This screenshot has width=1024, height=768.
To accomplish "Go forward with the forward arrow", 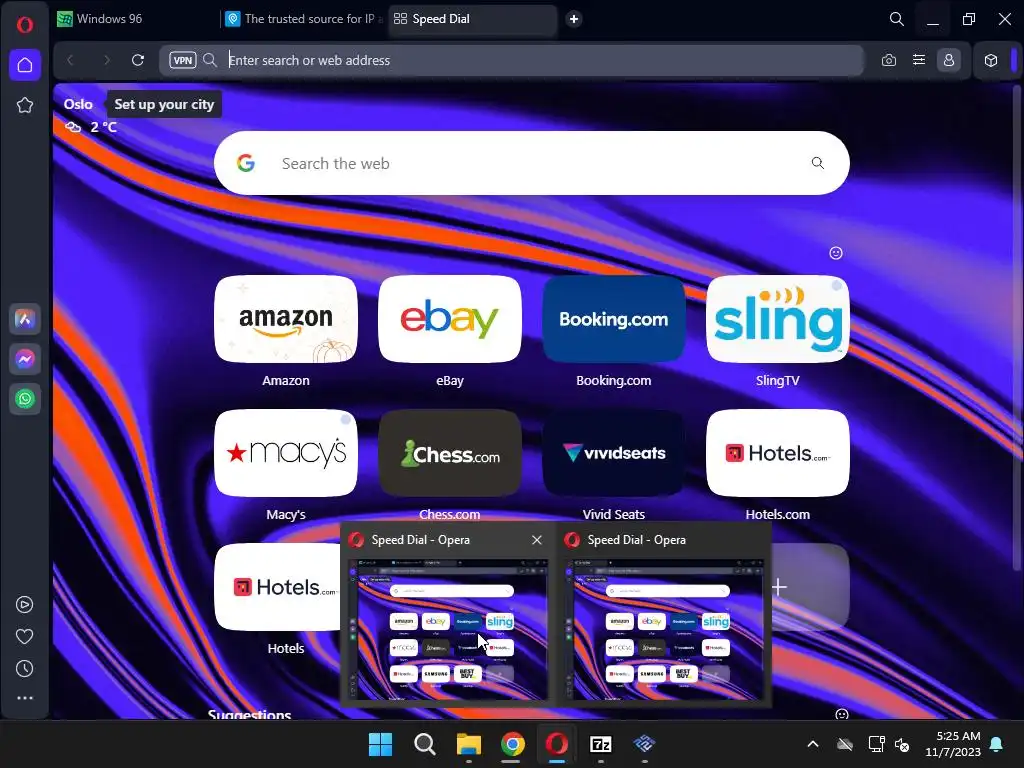I will (x=106, y=60).
